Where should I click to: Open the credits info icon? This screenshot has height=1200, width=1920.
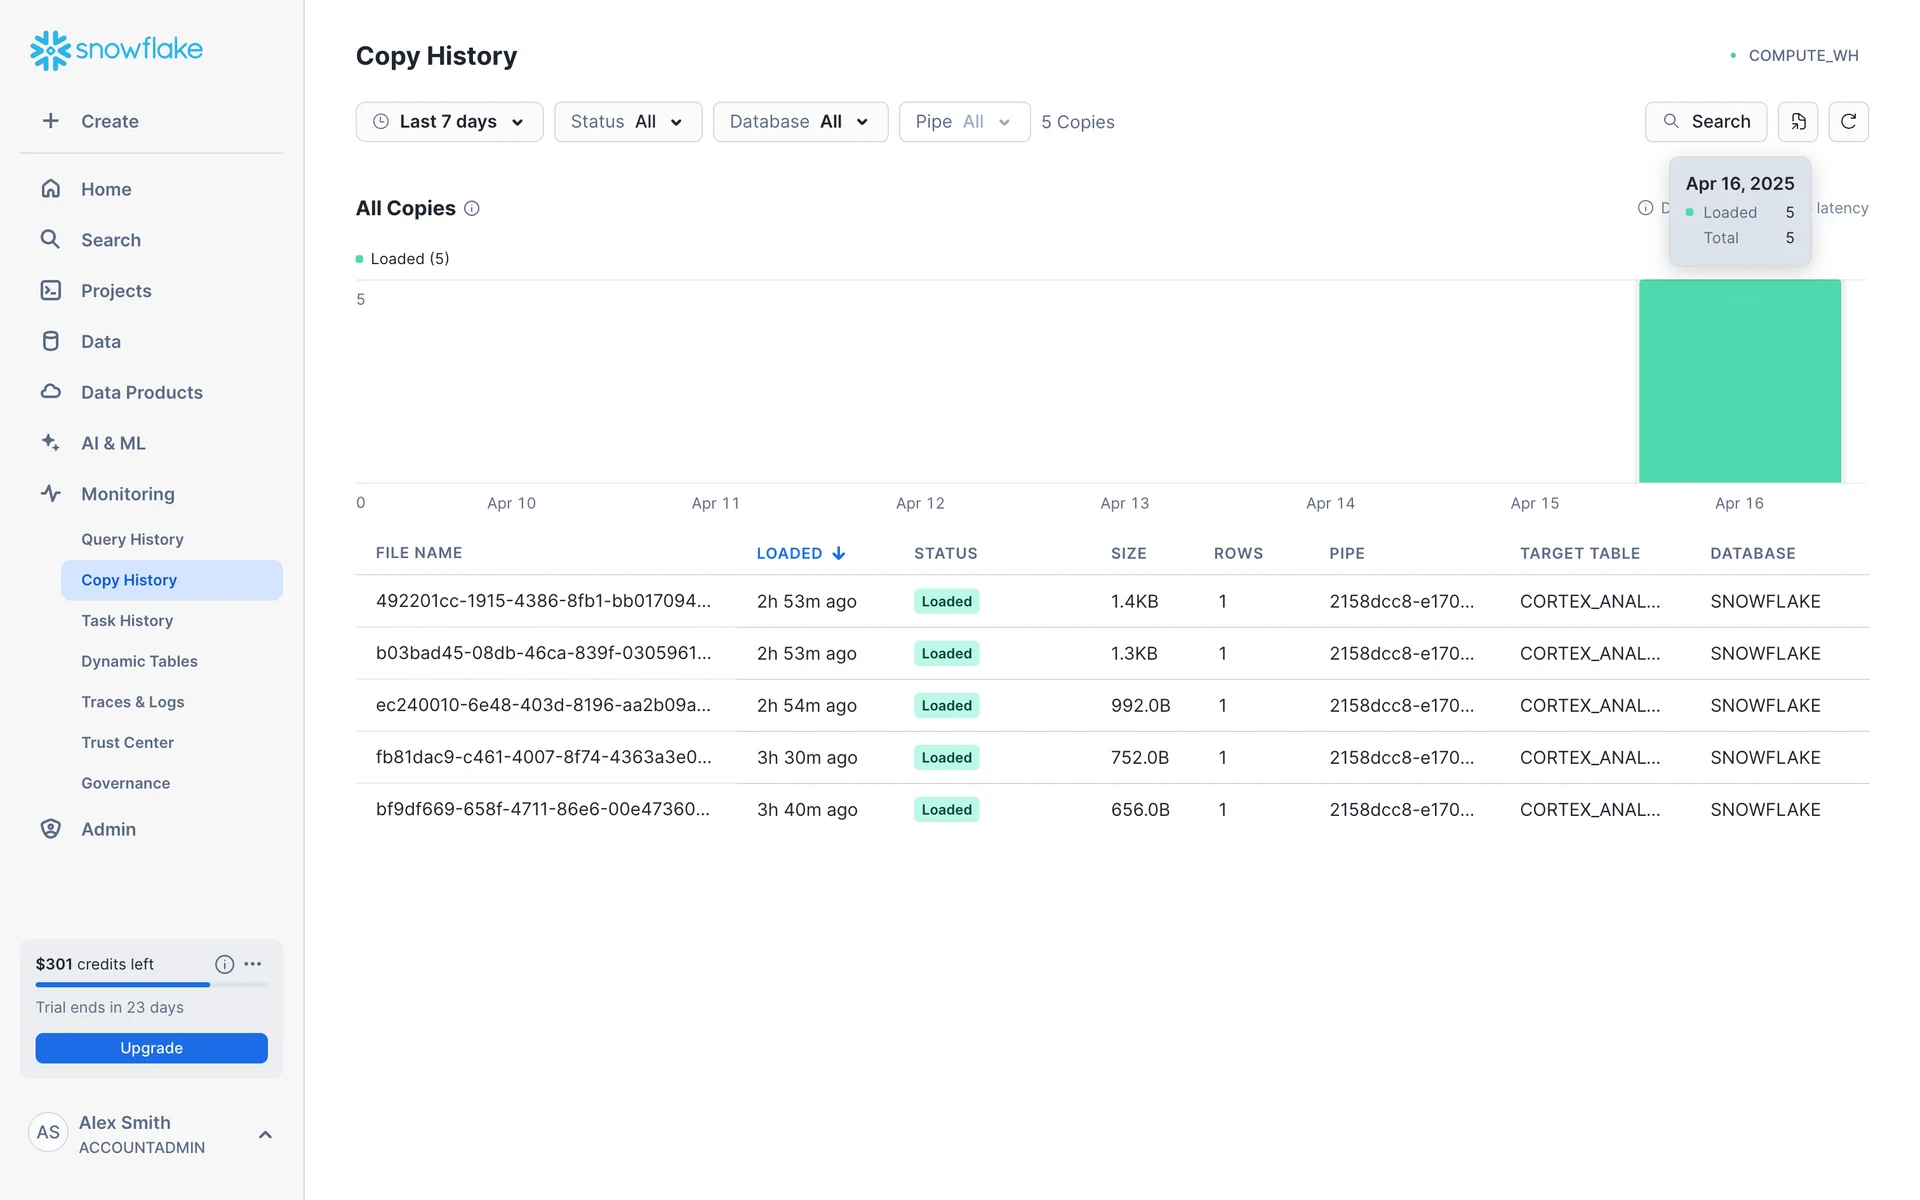point(224,964)
